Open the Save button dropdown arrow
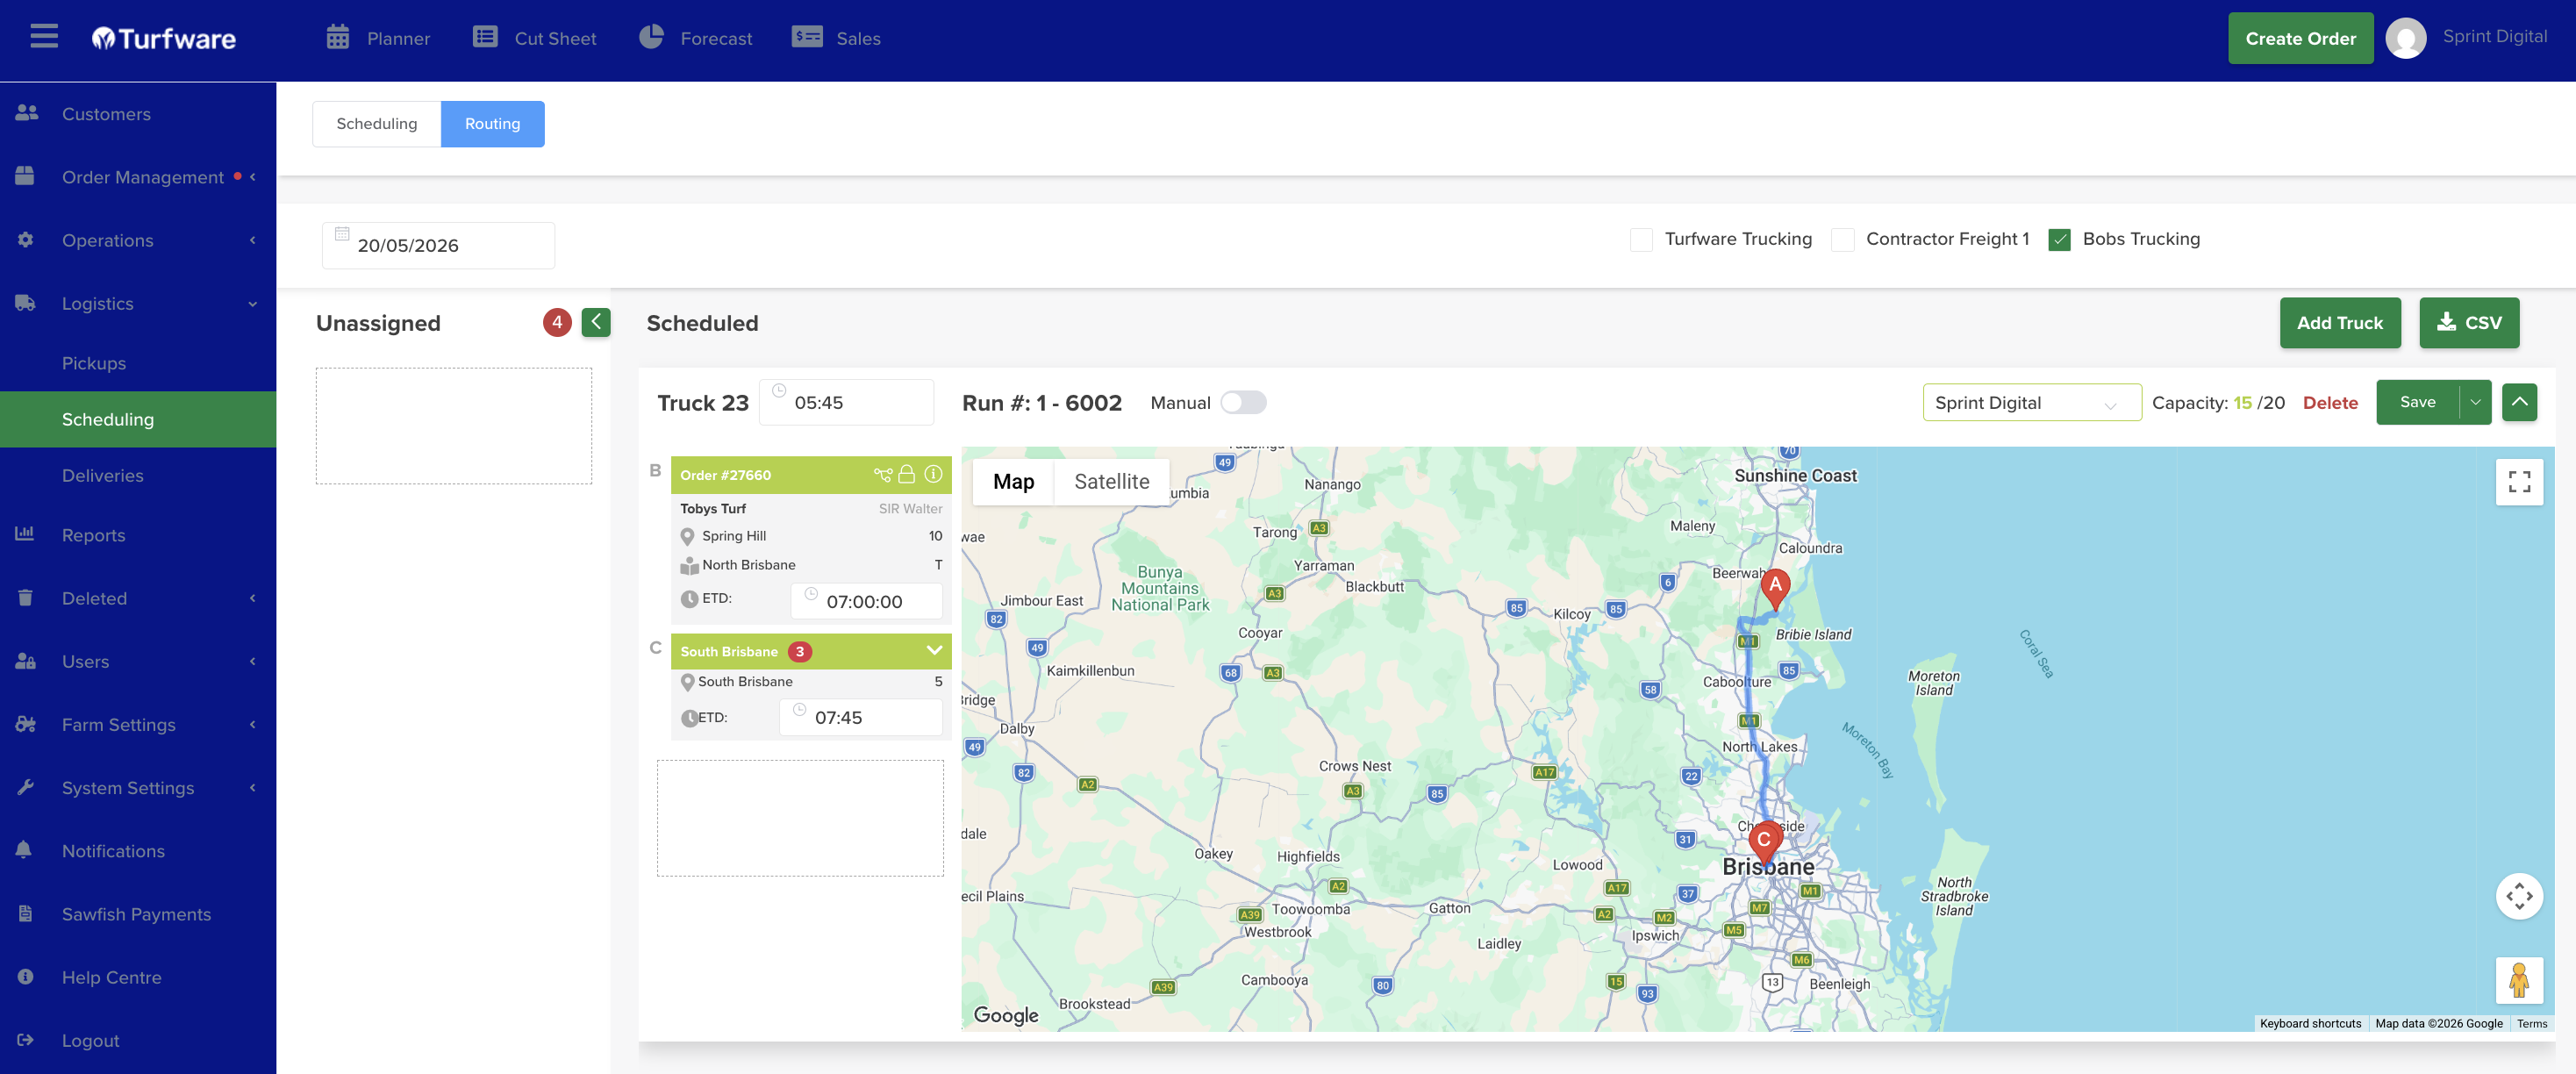 tap(2475, 402)
